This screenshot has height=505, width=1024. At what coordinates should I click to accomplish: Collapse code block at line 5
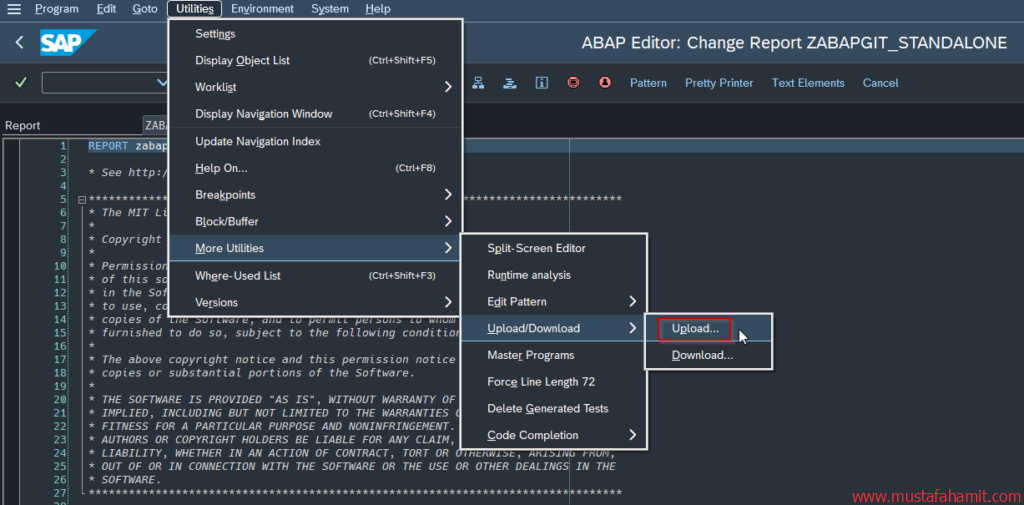[81, 200]
